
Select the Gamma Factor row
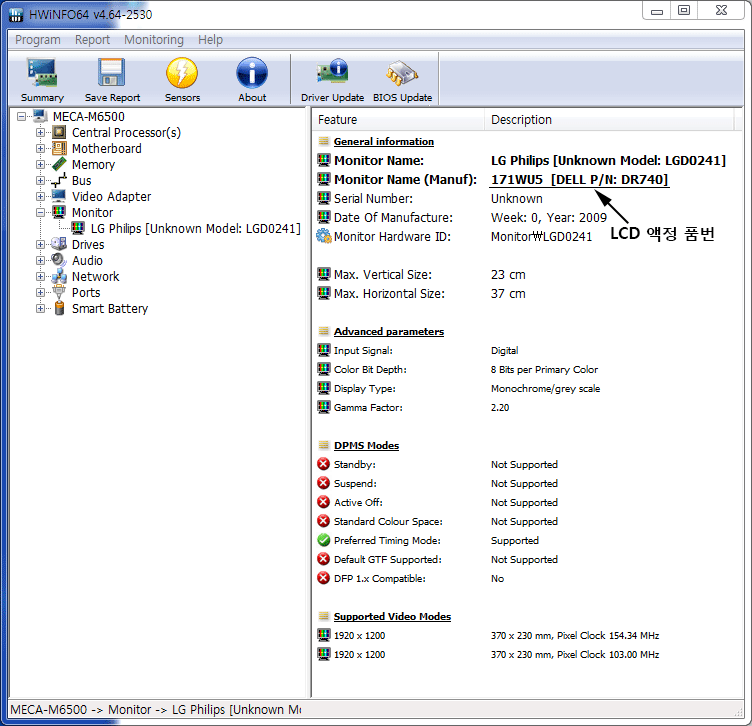tap(526, 408)
